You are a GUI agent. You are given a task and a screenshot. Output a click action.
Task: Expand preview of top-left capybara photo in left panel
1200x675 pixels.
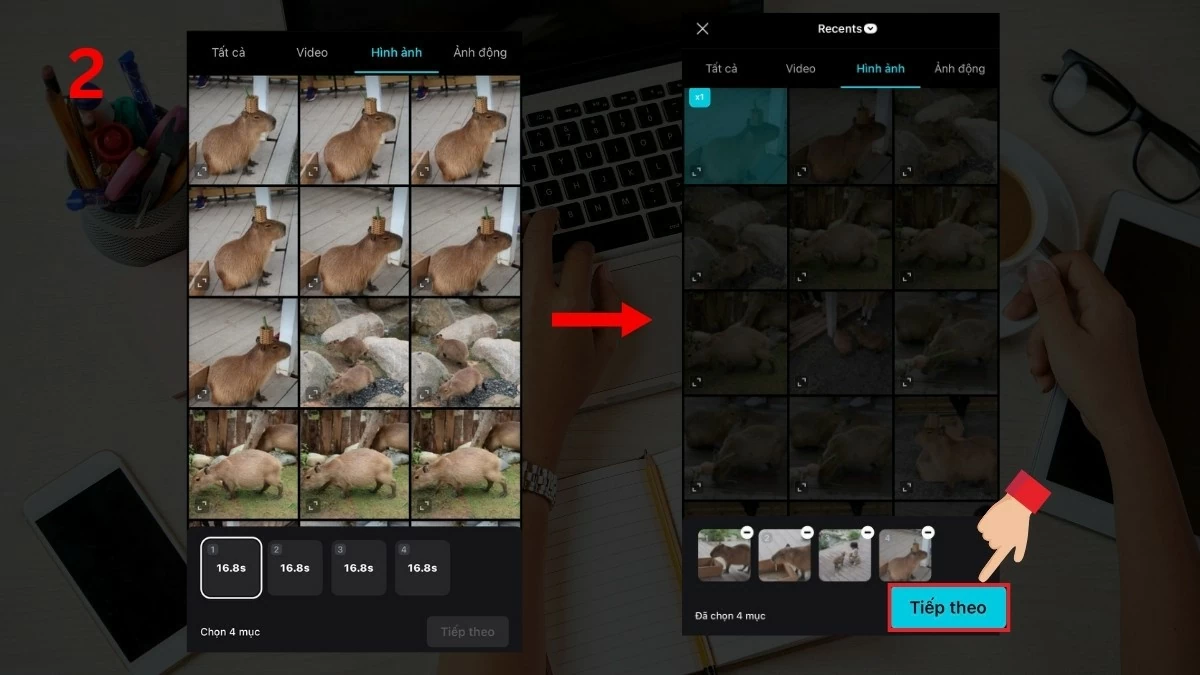pos(204,172)
